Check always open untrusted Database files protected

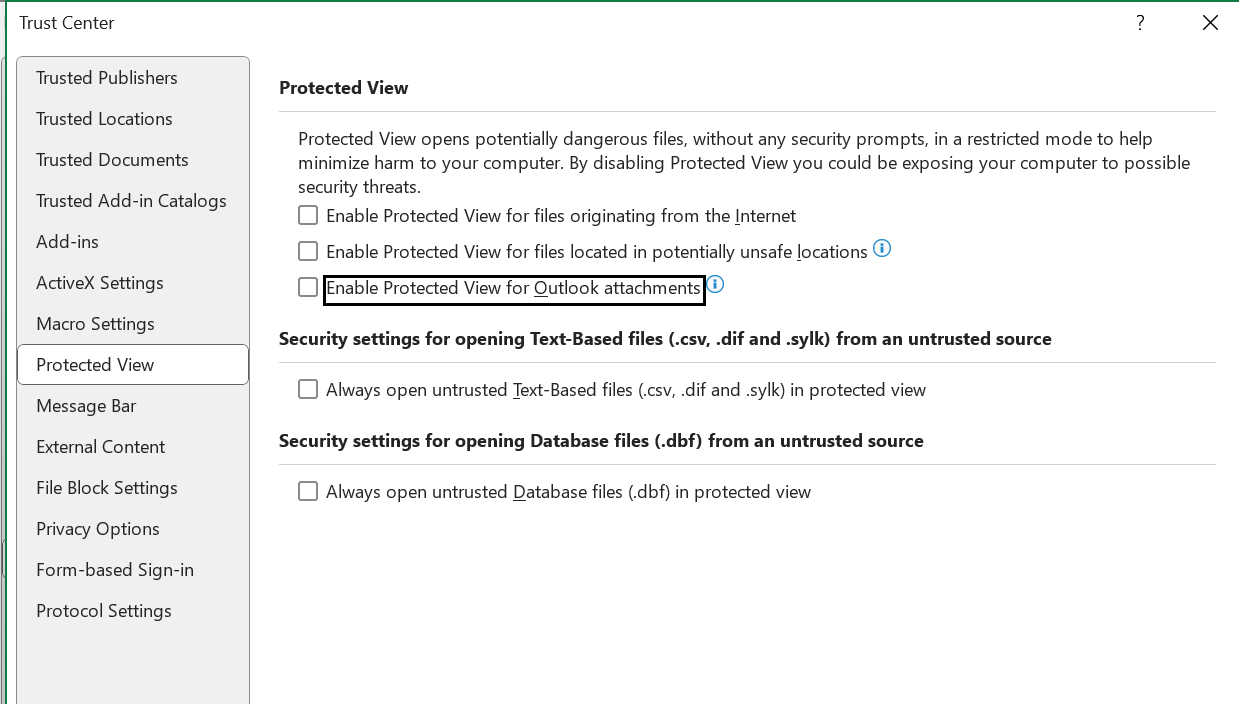click(x=307, y=491)
